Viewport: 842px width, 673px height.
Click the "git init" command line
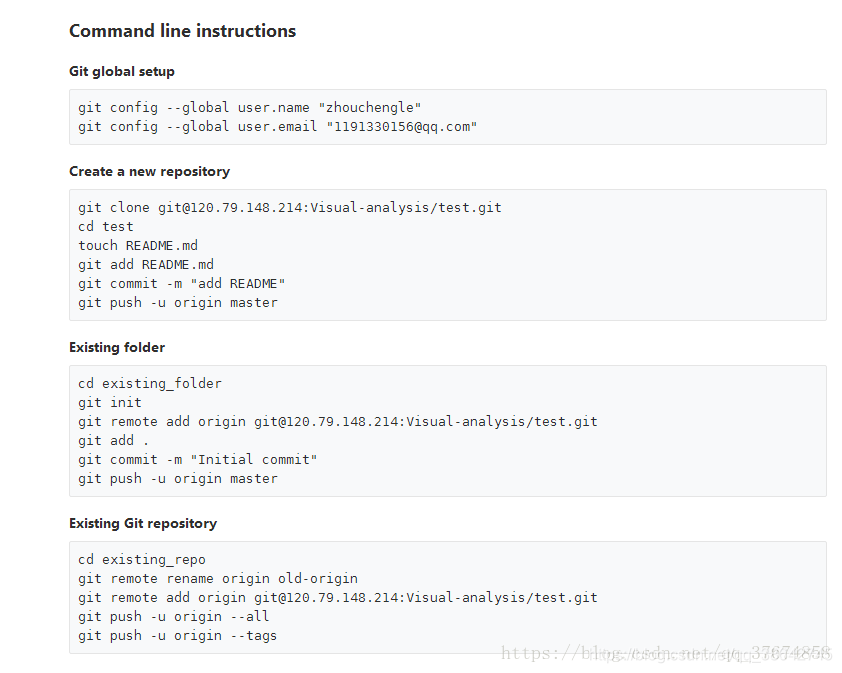(110, 402)
